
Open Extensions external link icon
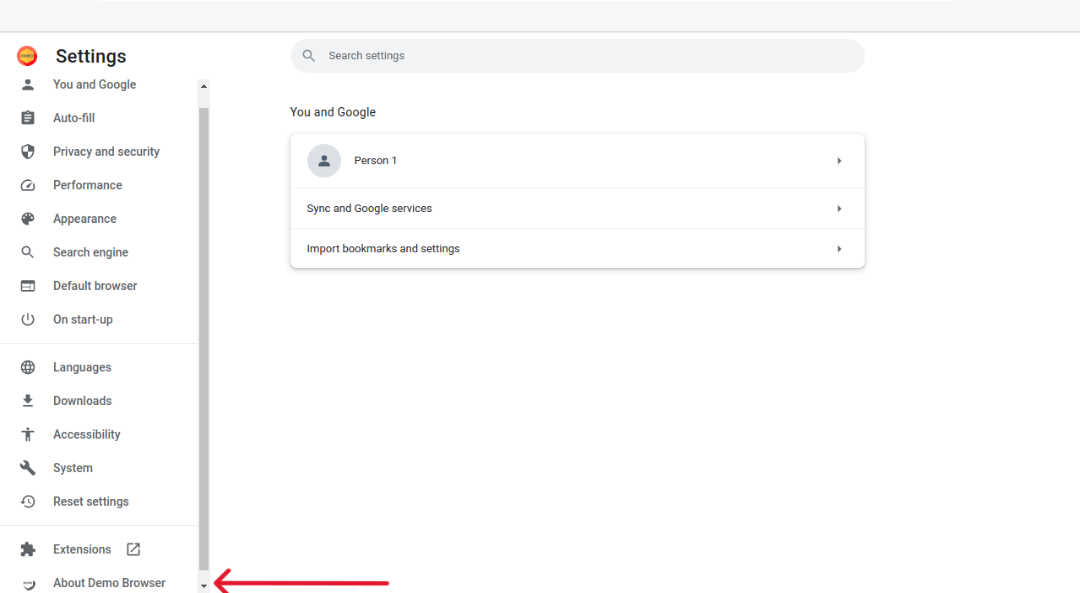click(x=134, y=550)
